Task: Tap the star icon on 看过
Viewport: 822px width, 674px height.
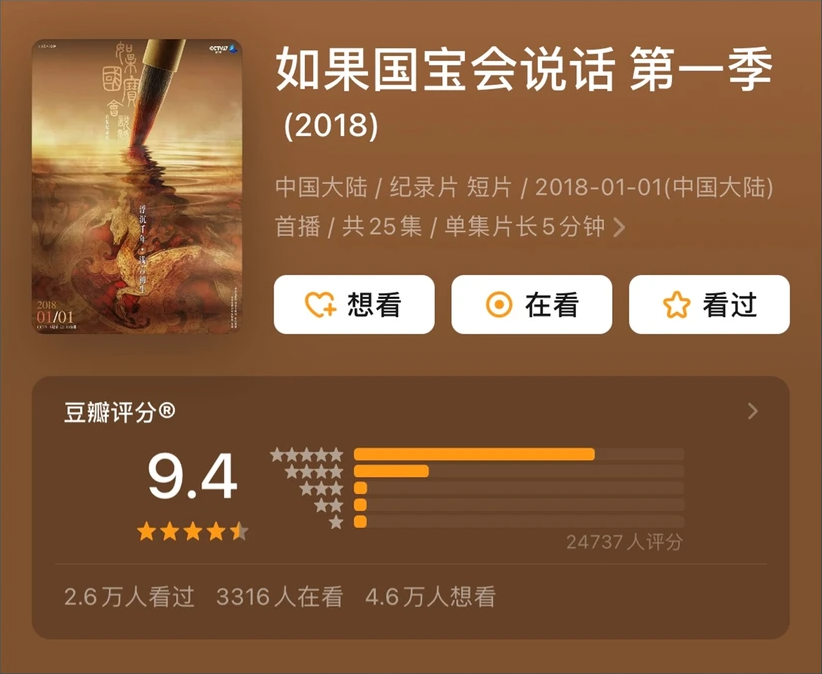Action: (x=676, y=305)
